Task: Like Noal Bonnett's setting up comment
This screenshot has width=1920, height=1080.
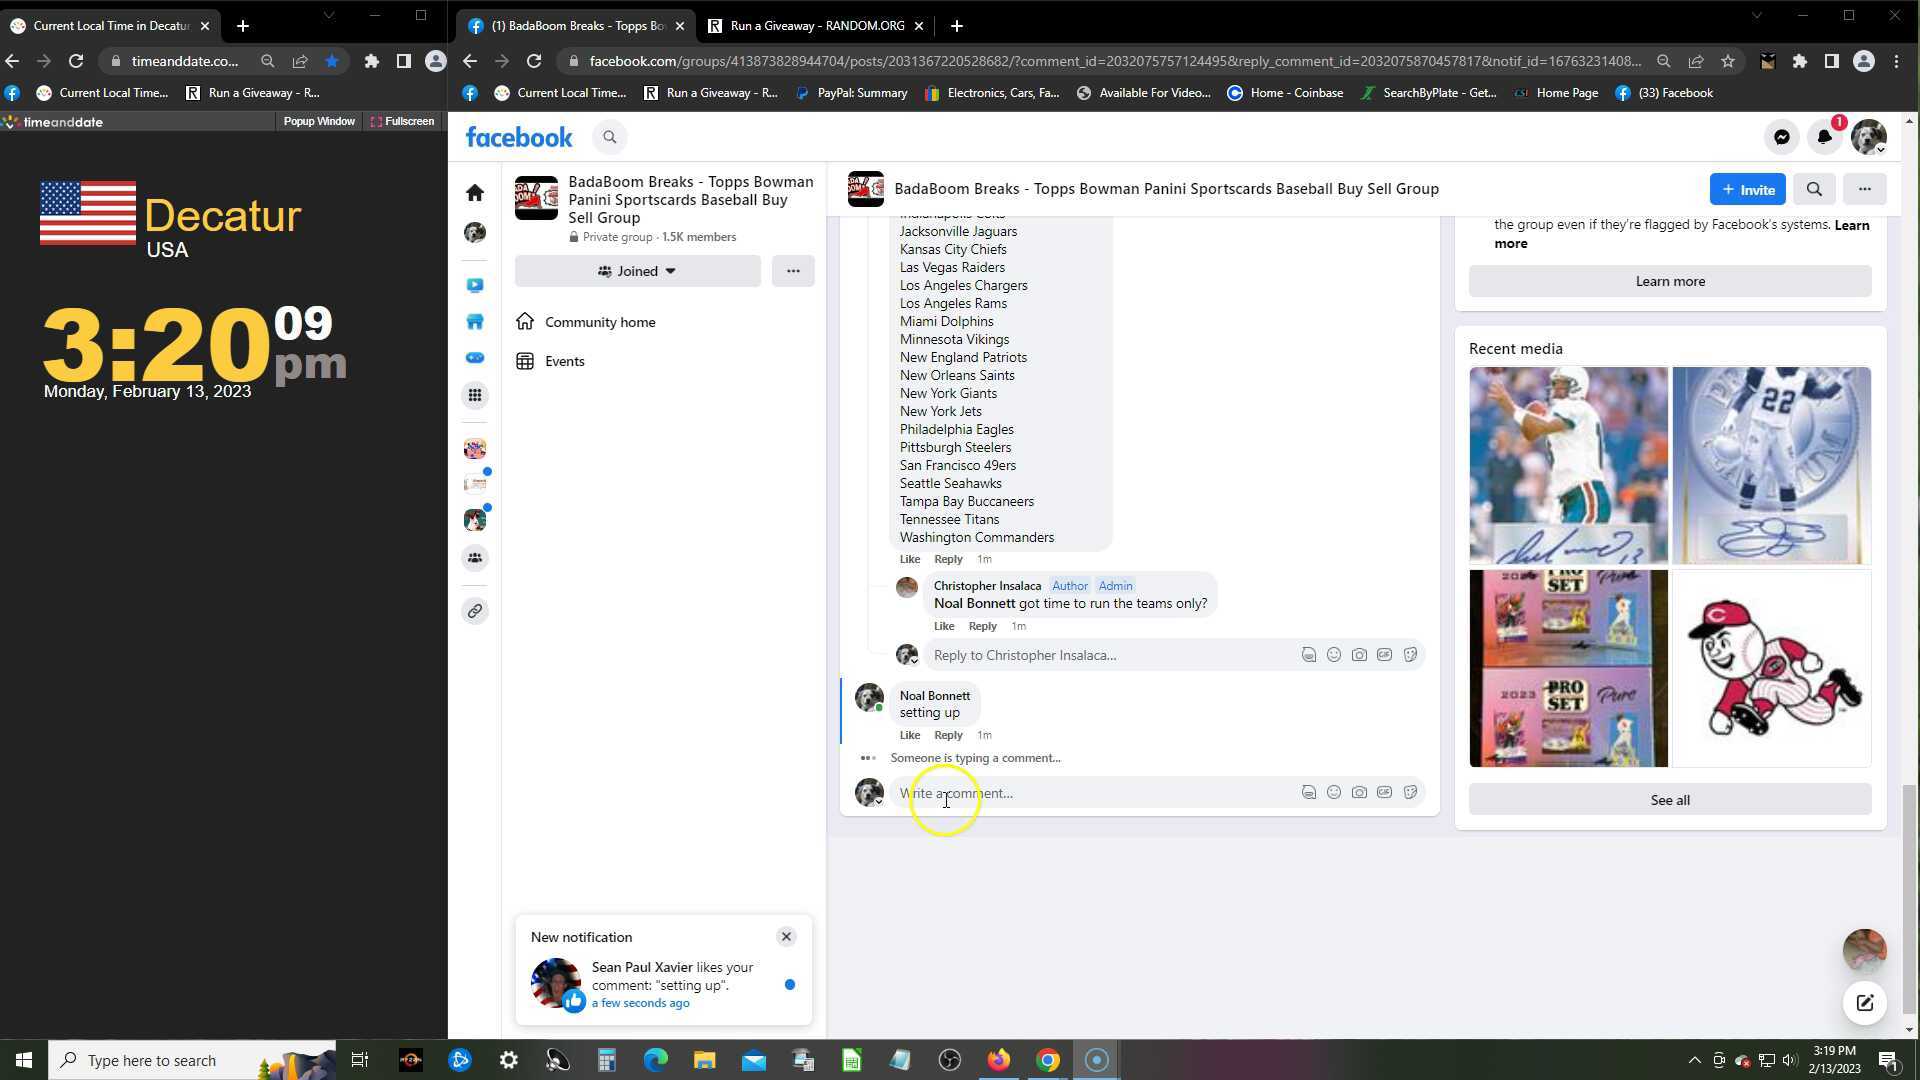Action: pyautogui.click(x=909, y=735)
